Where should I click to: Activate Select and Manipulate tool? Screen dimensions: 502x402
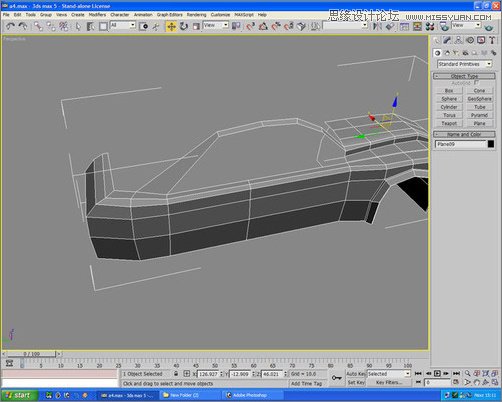coord(156,26)
